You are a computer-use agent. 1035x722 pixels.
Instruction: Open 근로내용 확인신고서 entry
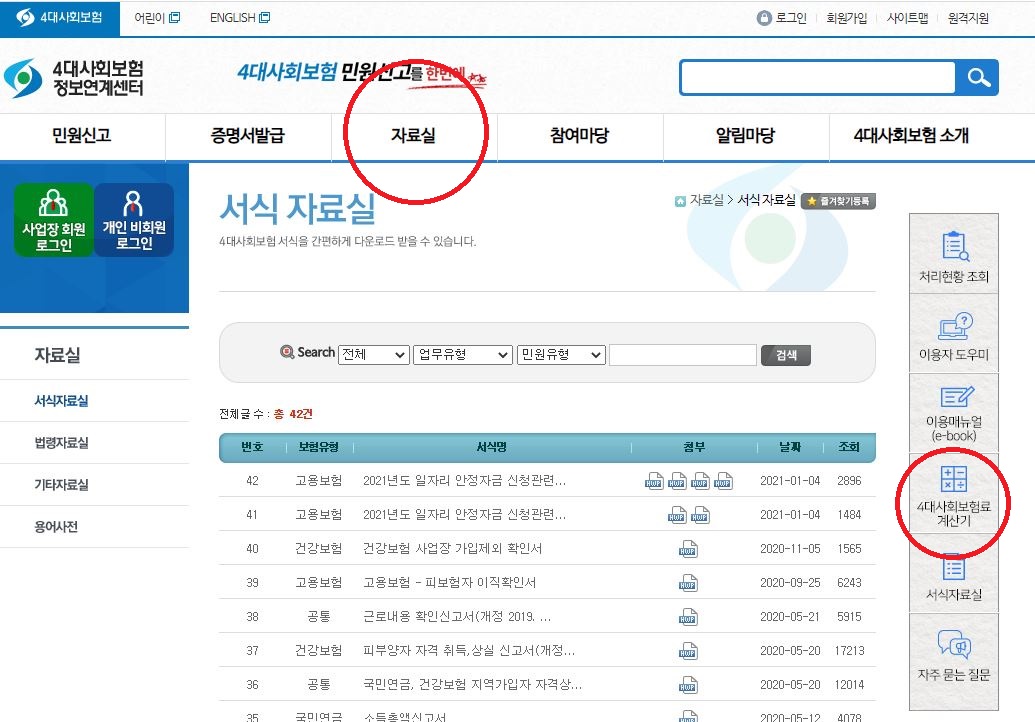pos(457,616)
